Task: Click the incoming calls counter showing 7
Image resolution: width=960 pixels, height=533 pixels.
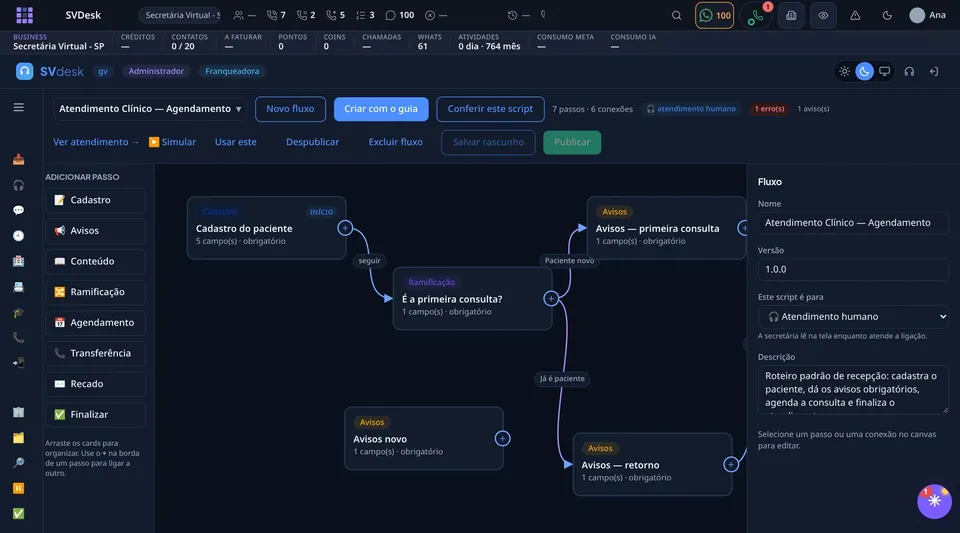Action: coord(276,15)
